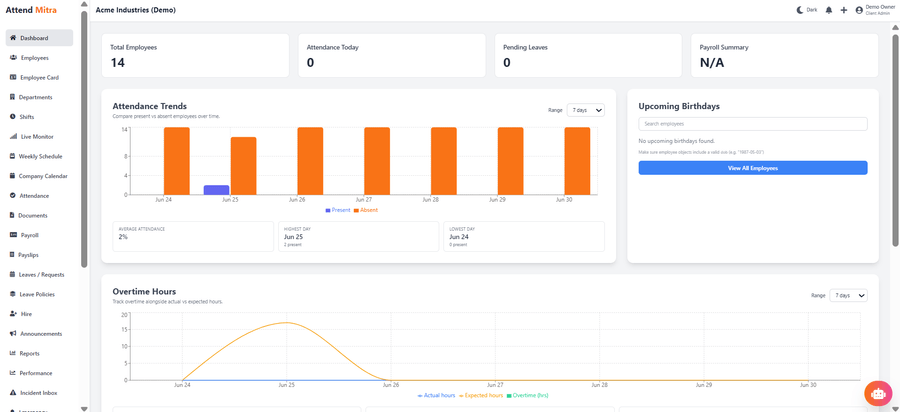Click the Company Calendar icon
Viewport: 900px width, 412px height.
(13, 176)
